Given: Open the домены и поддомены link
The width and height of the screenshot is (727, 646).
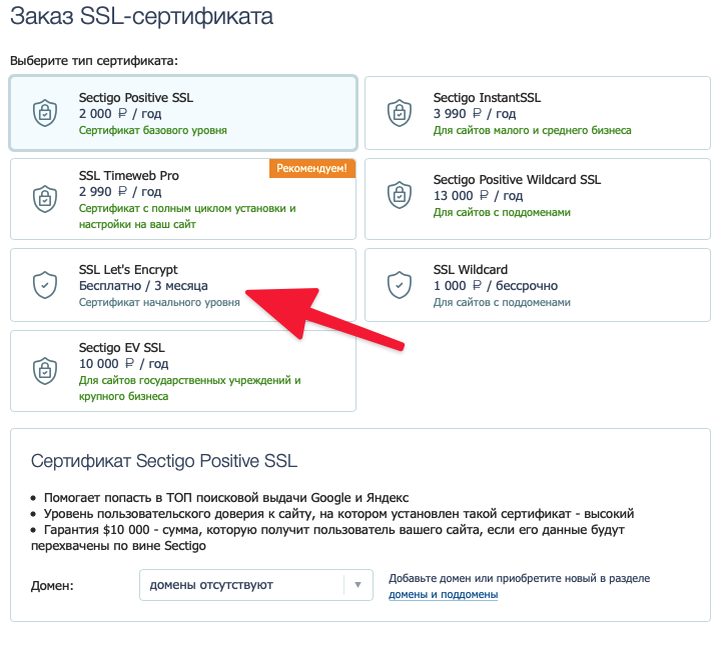Looking at the screenshot, I should 443,595.
